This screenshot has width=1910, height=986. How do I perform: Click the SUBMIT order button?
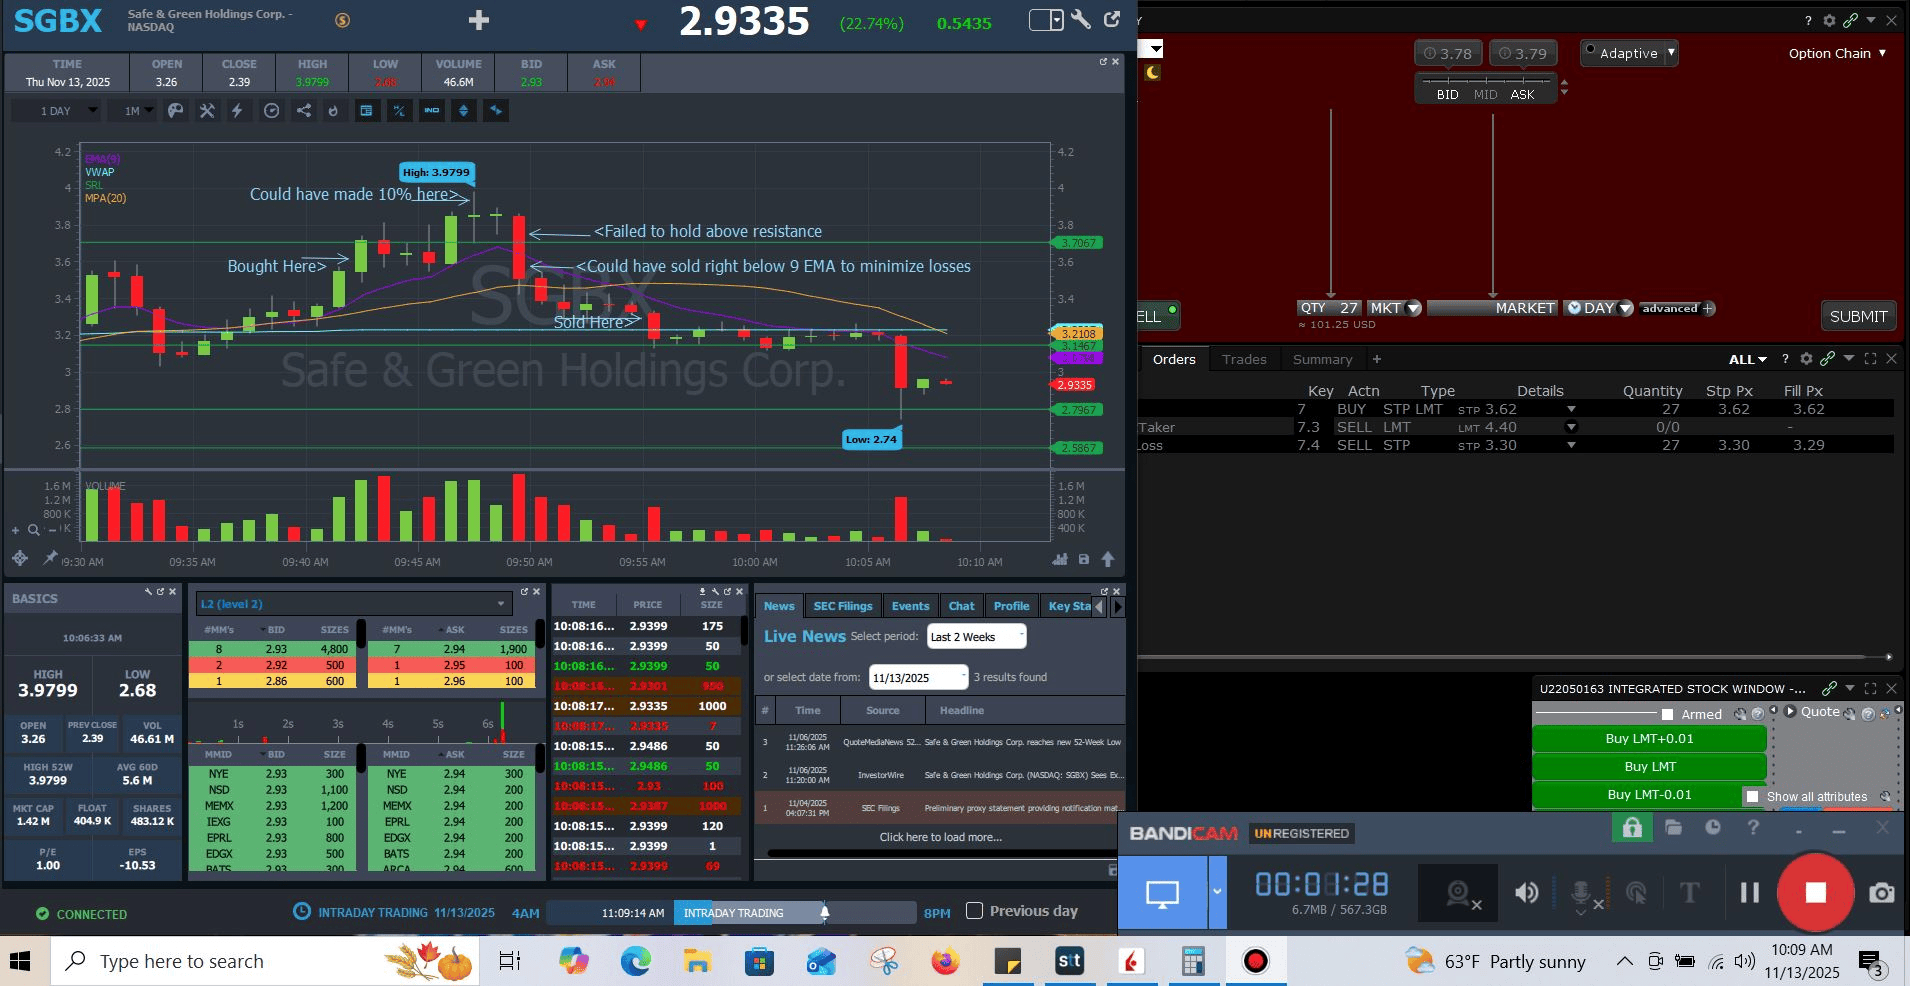[1858, 316]
